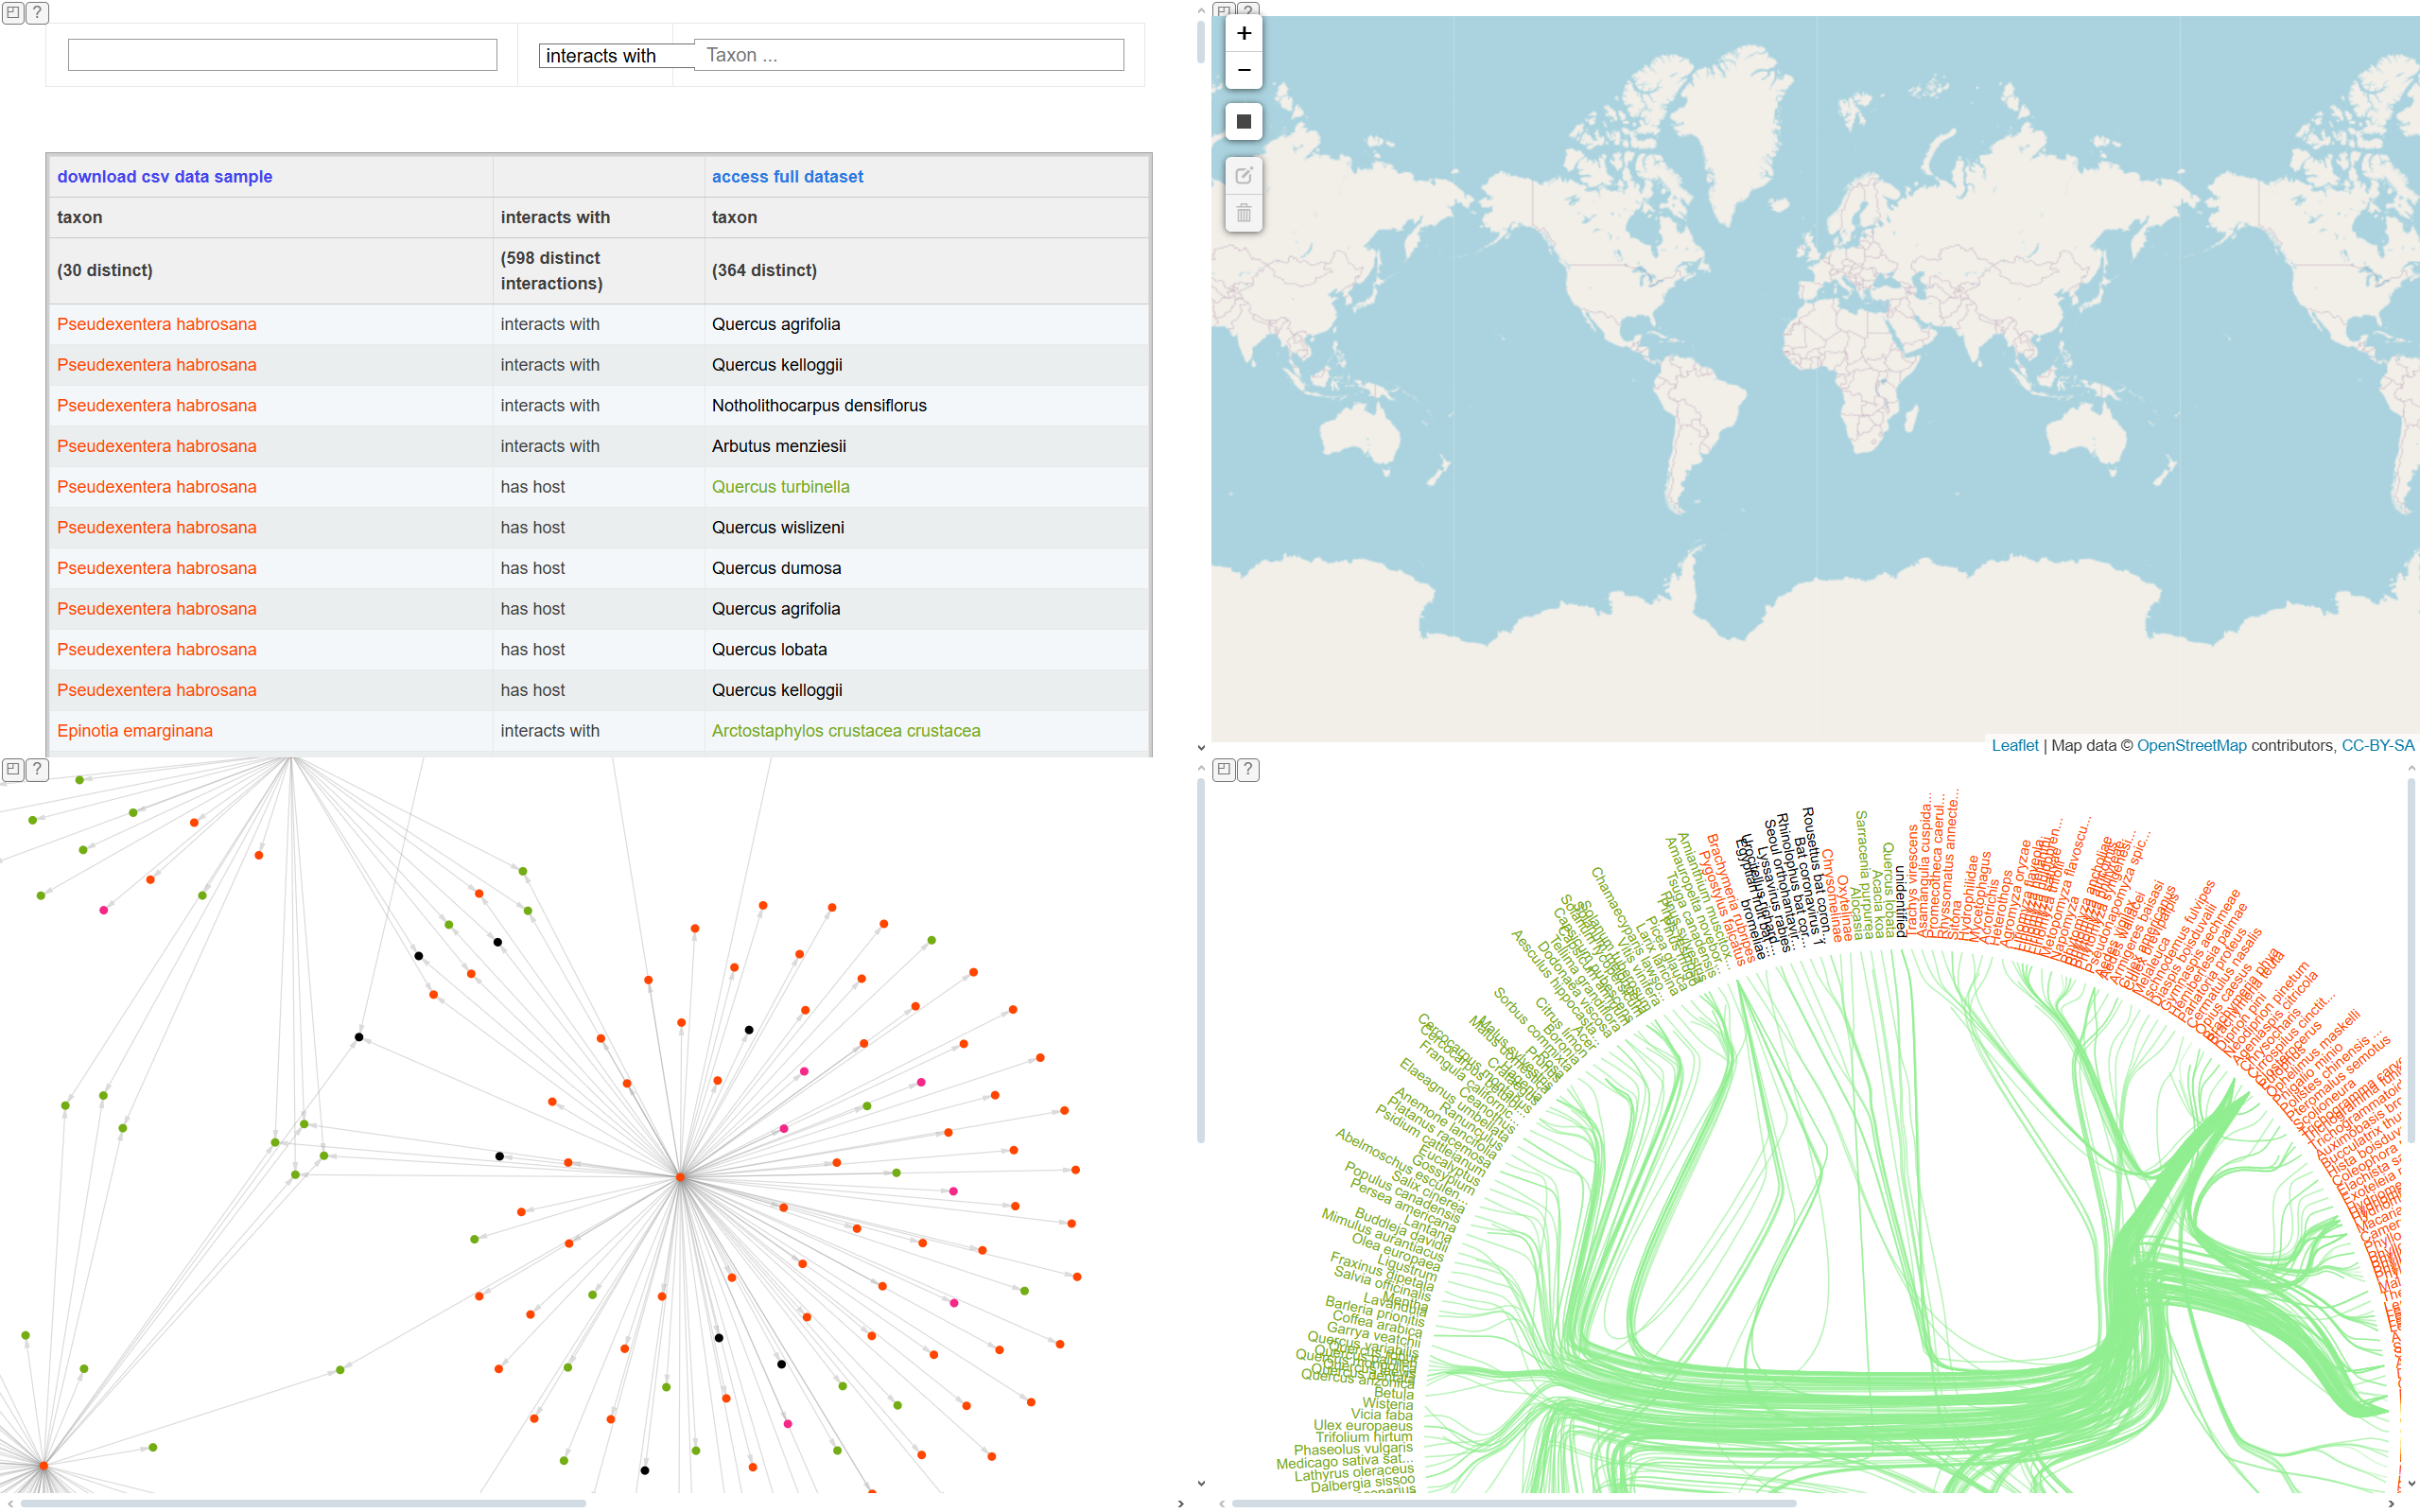This screenshot has width=2420, height=1512.
Task: Click scroll-right arrow of network graph panel
Action: click(1181, 1503)
